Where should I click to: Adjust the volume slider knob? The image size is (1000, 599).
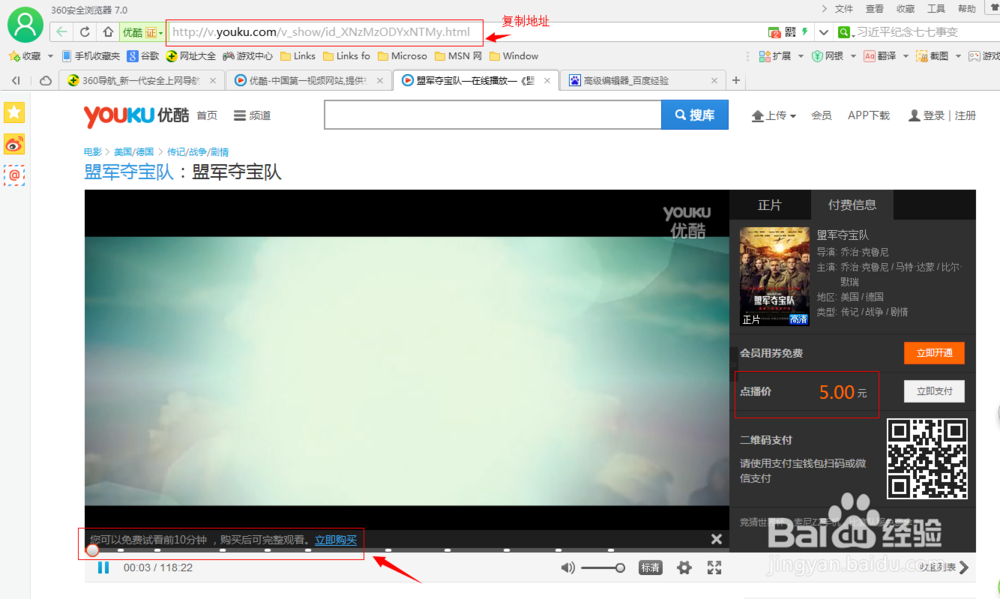point(620,568)
